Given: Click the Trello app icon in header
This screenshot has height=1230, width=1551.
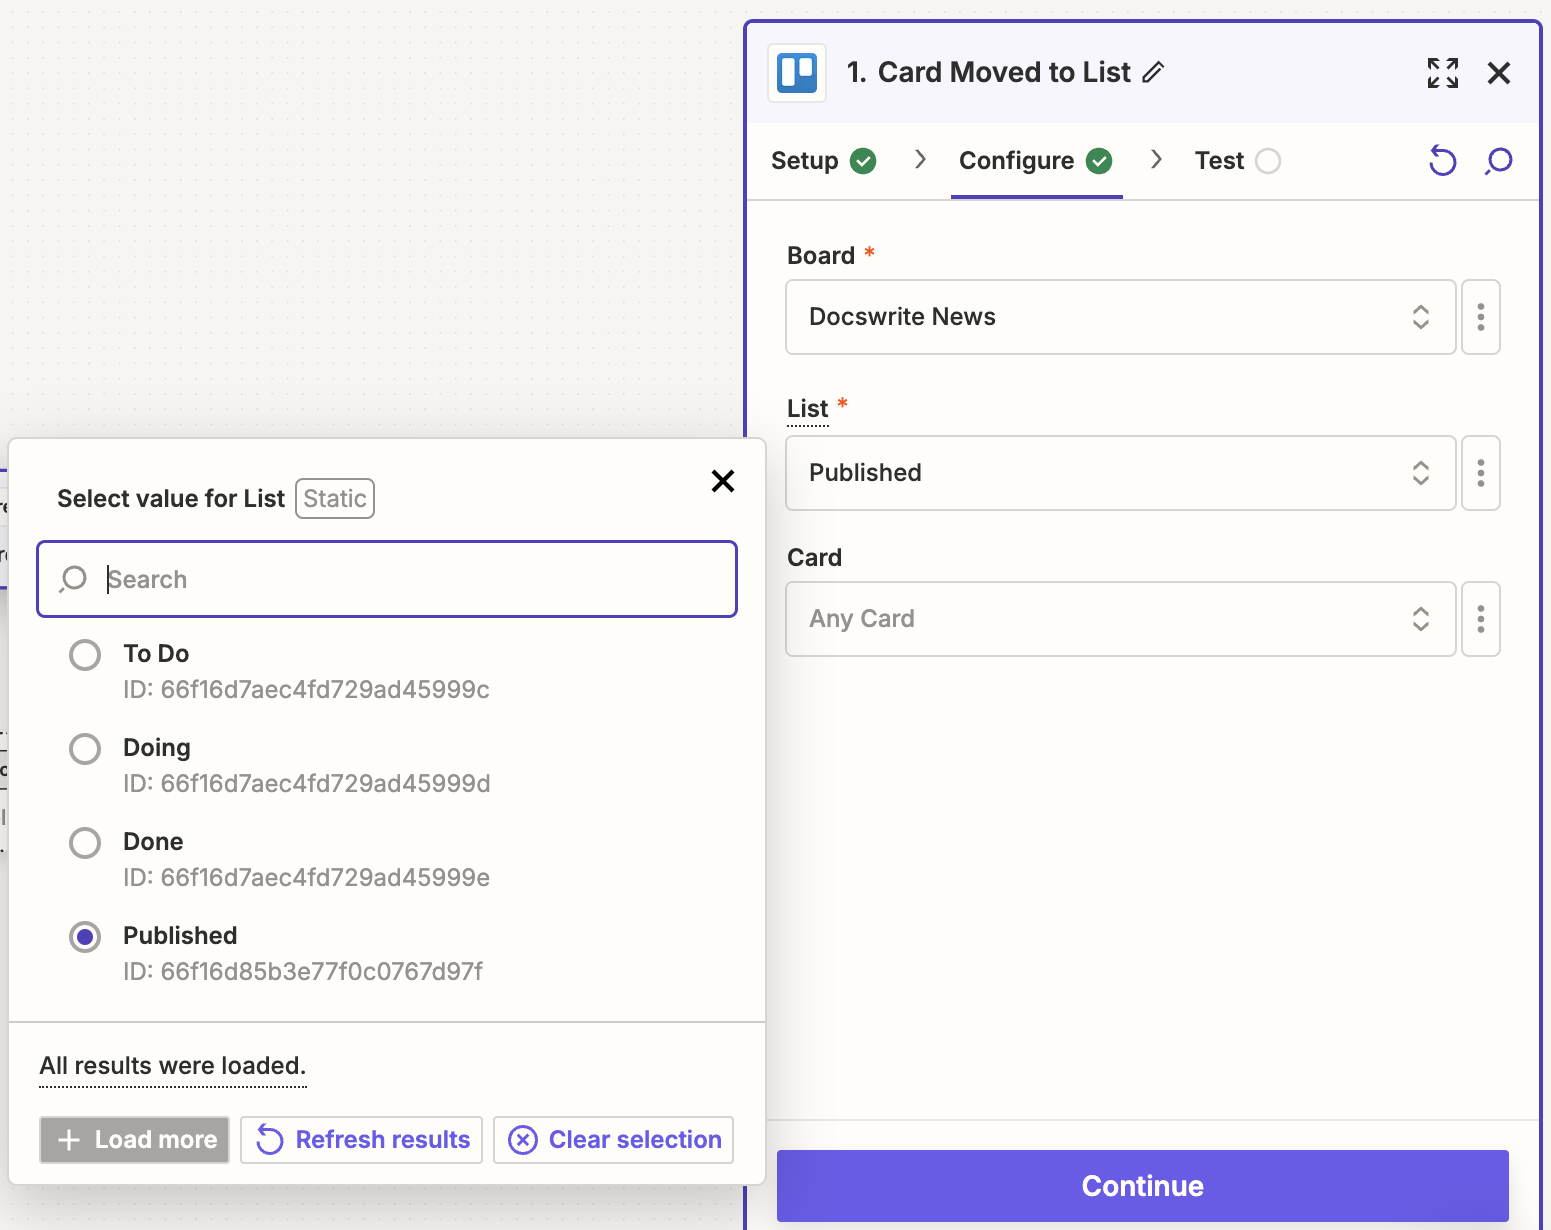Looking at the screenshot, I should [797, 73].
